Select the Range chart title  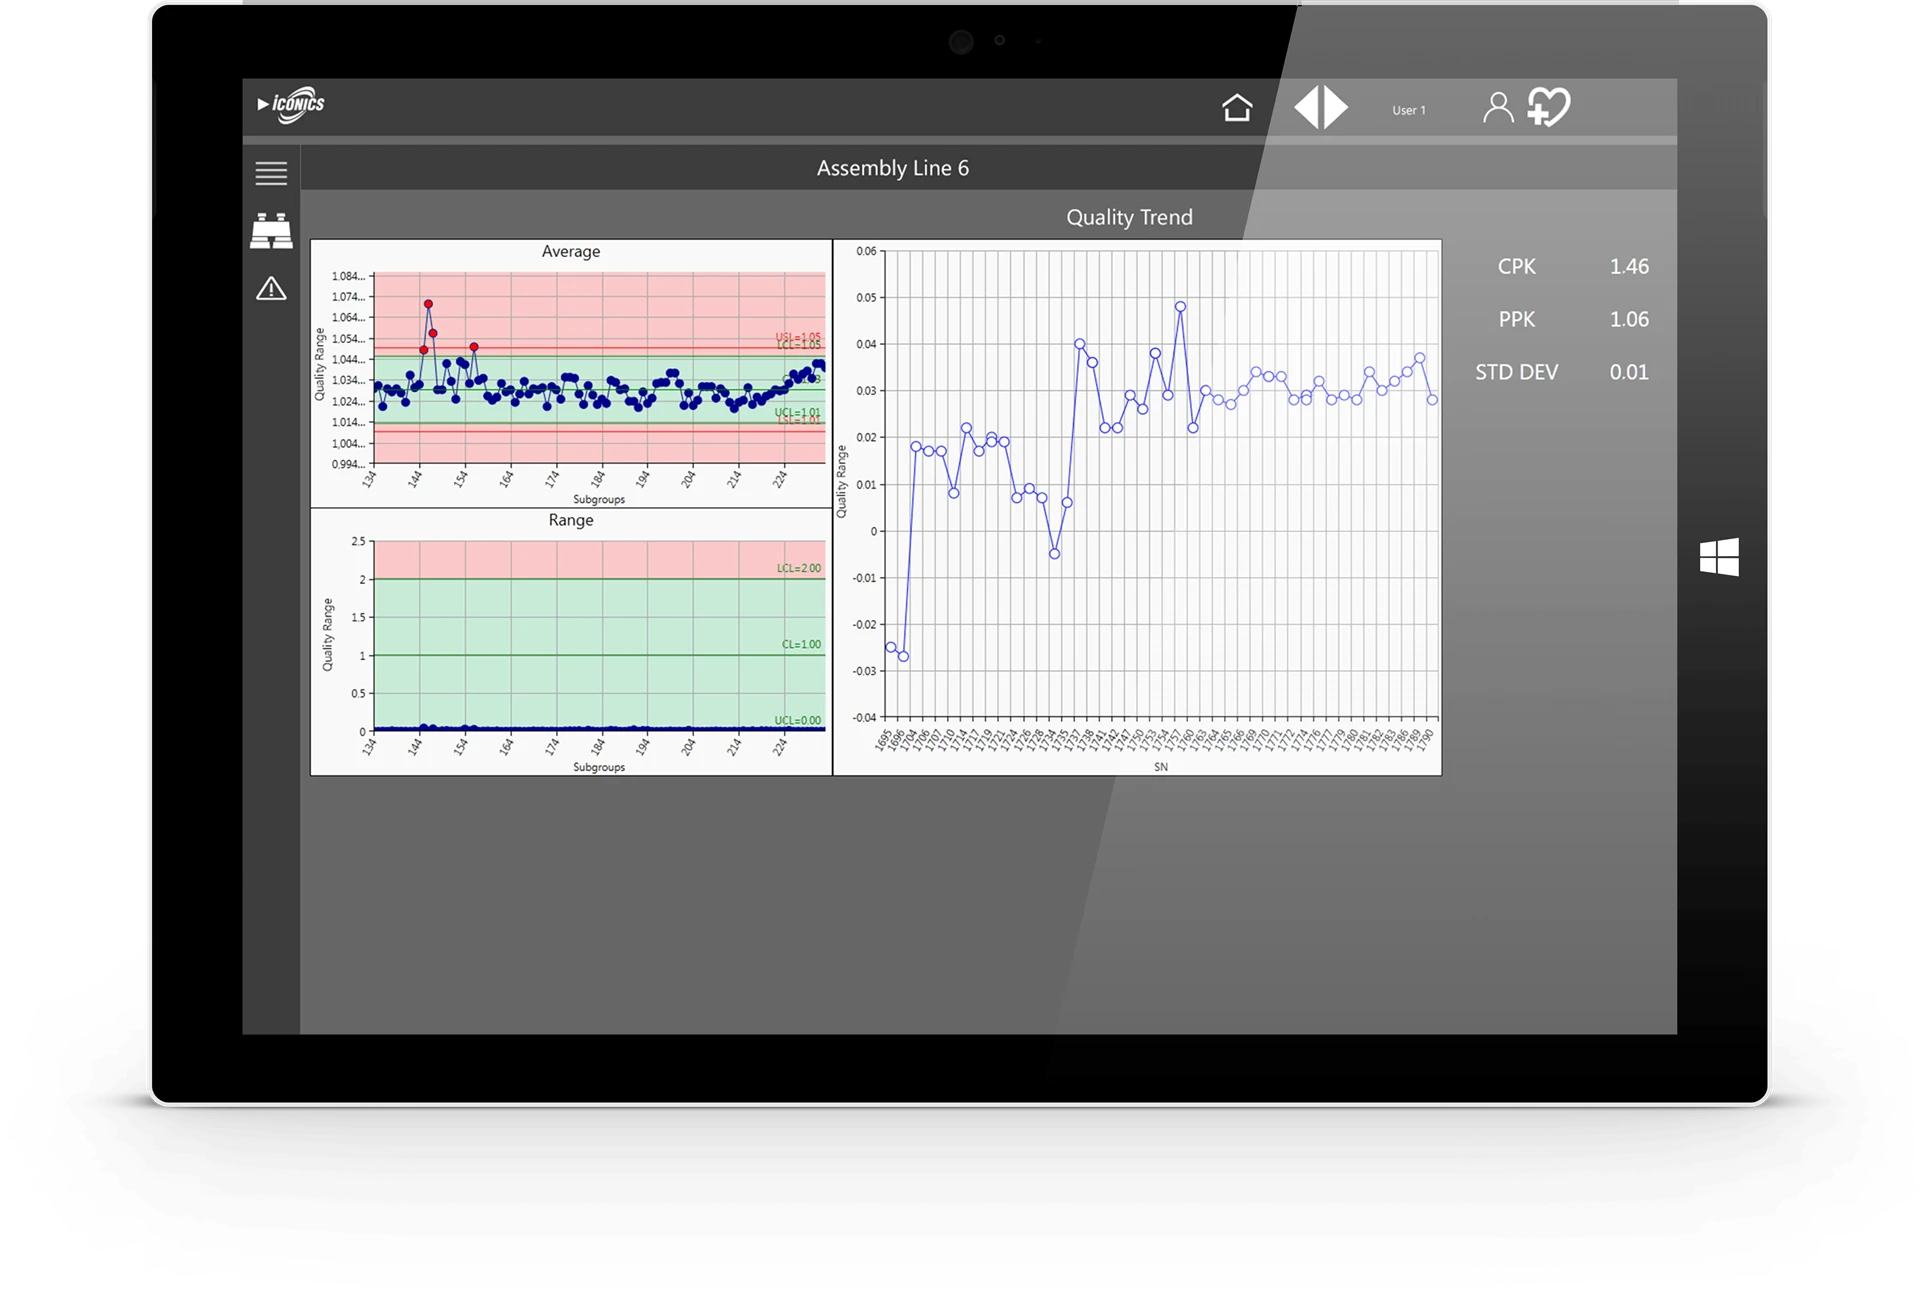coord(571,520)
